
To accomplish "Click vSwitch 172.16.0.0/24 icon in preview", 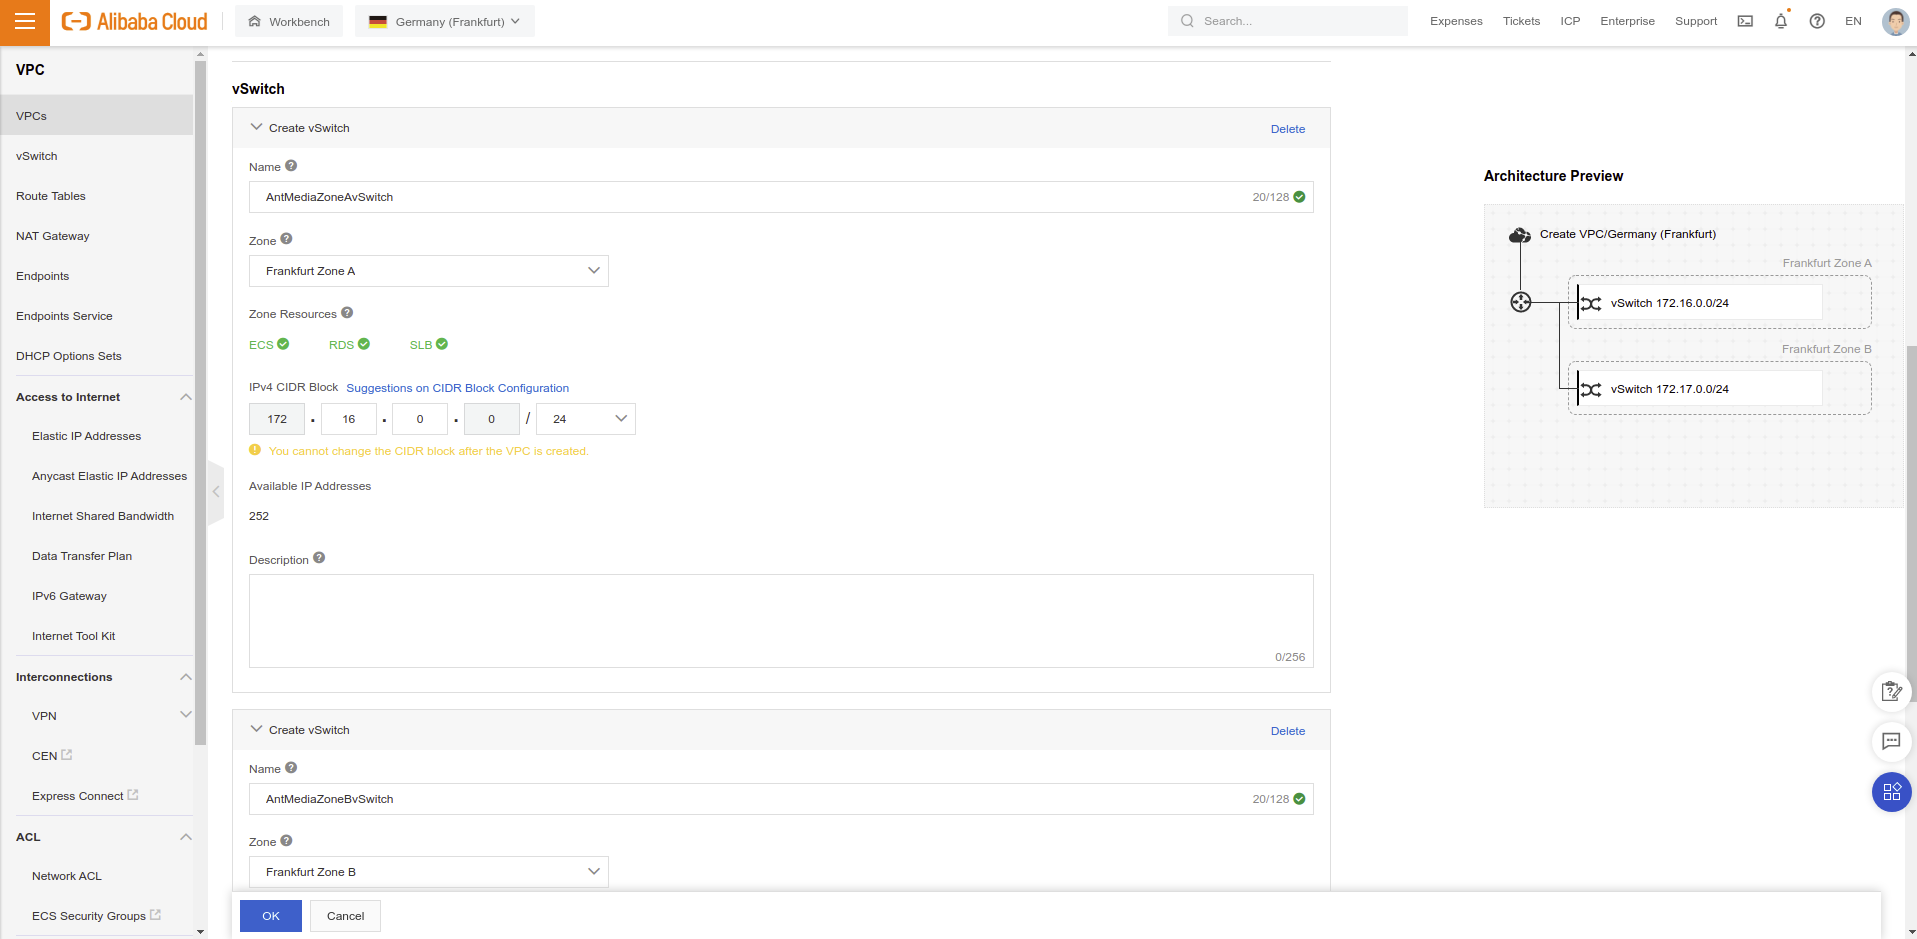I will coord(1590,303).
